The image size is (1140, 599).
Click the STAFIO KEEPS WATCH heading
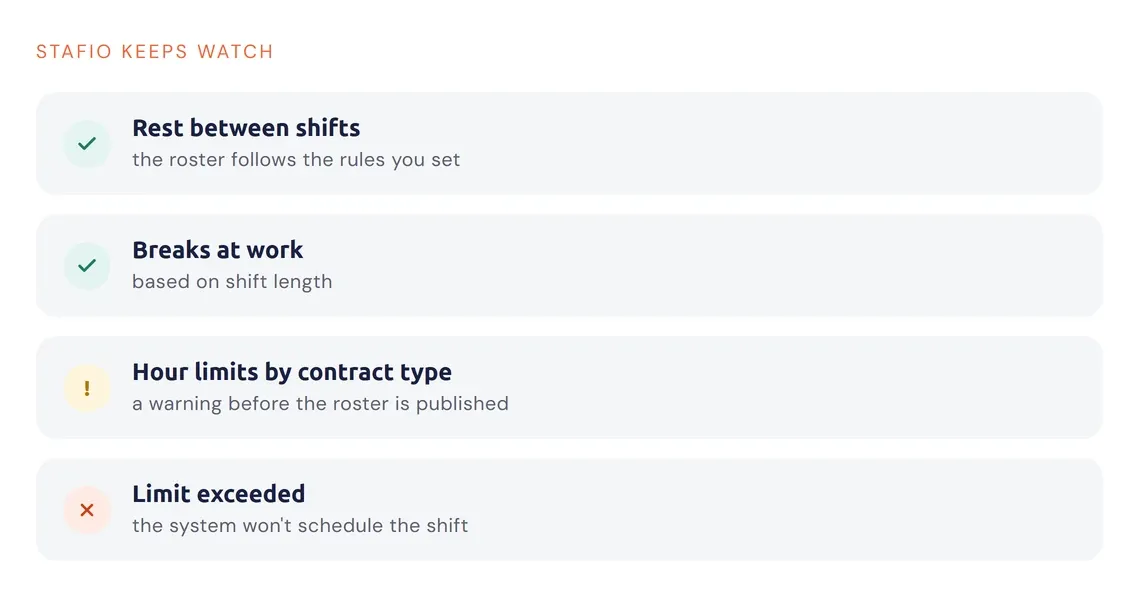155,52
